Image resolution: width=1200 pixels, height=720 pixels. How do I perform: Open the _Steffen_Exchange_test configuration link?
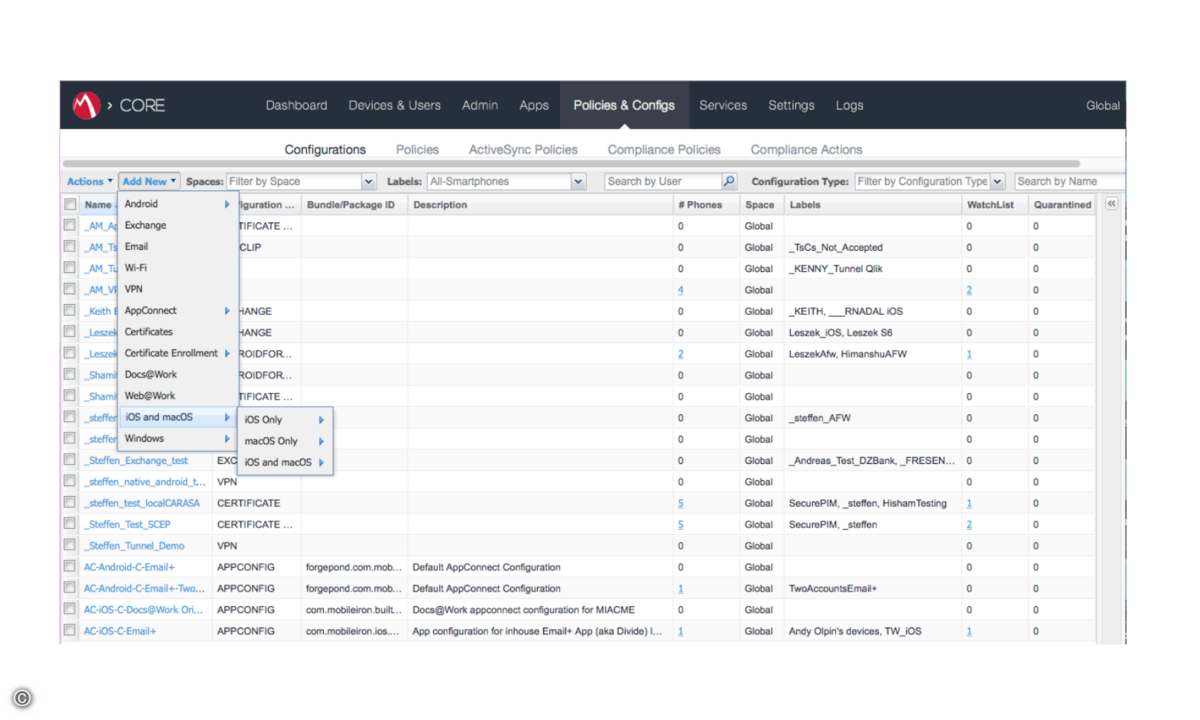point(136,460)
